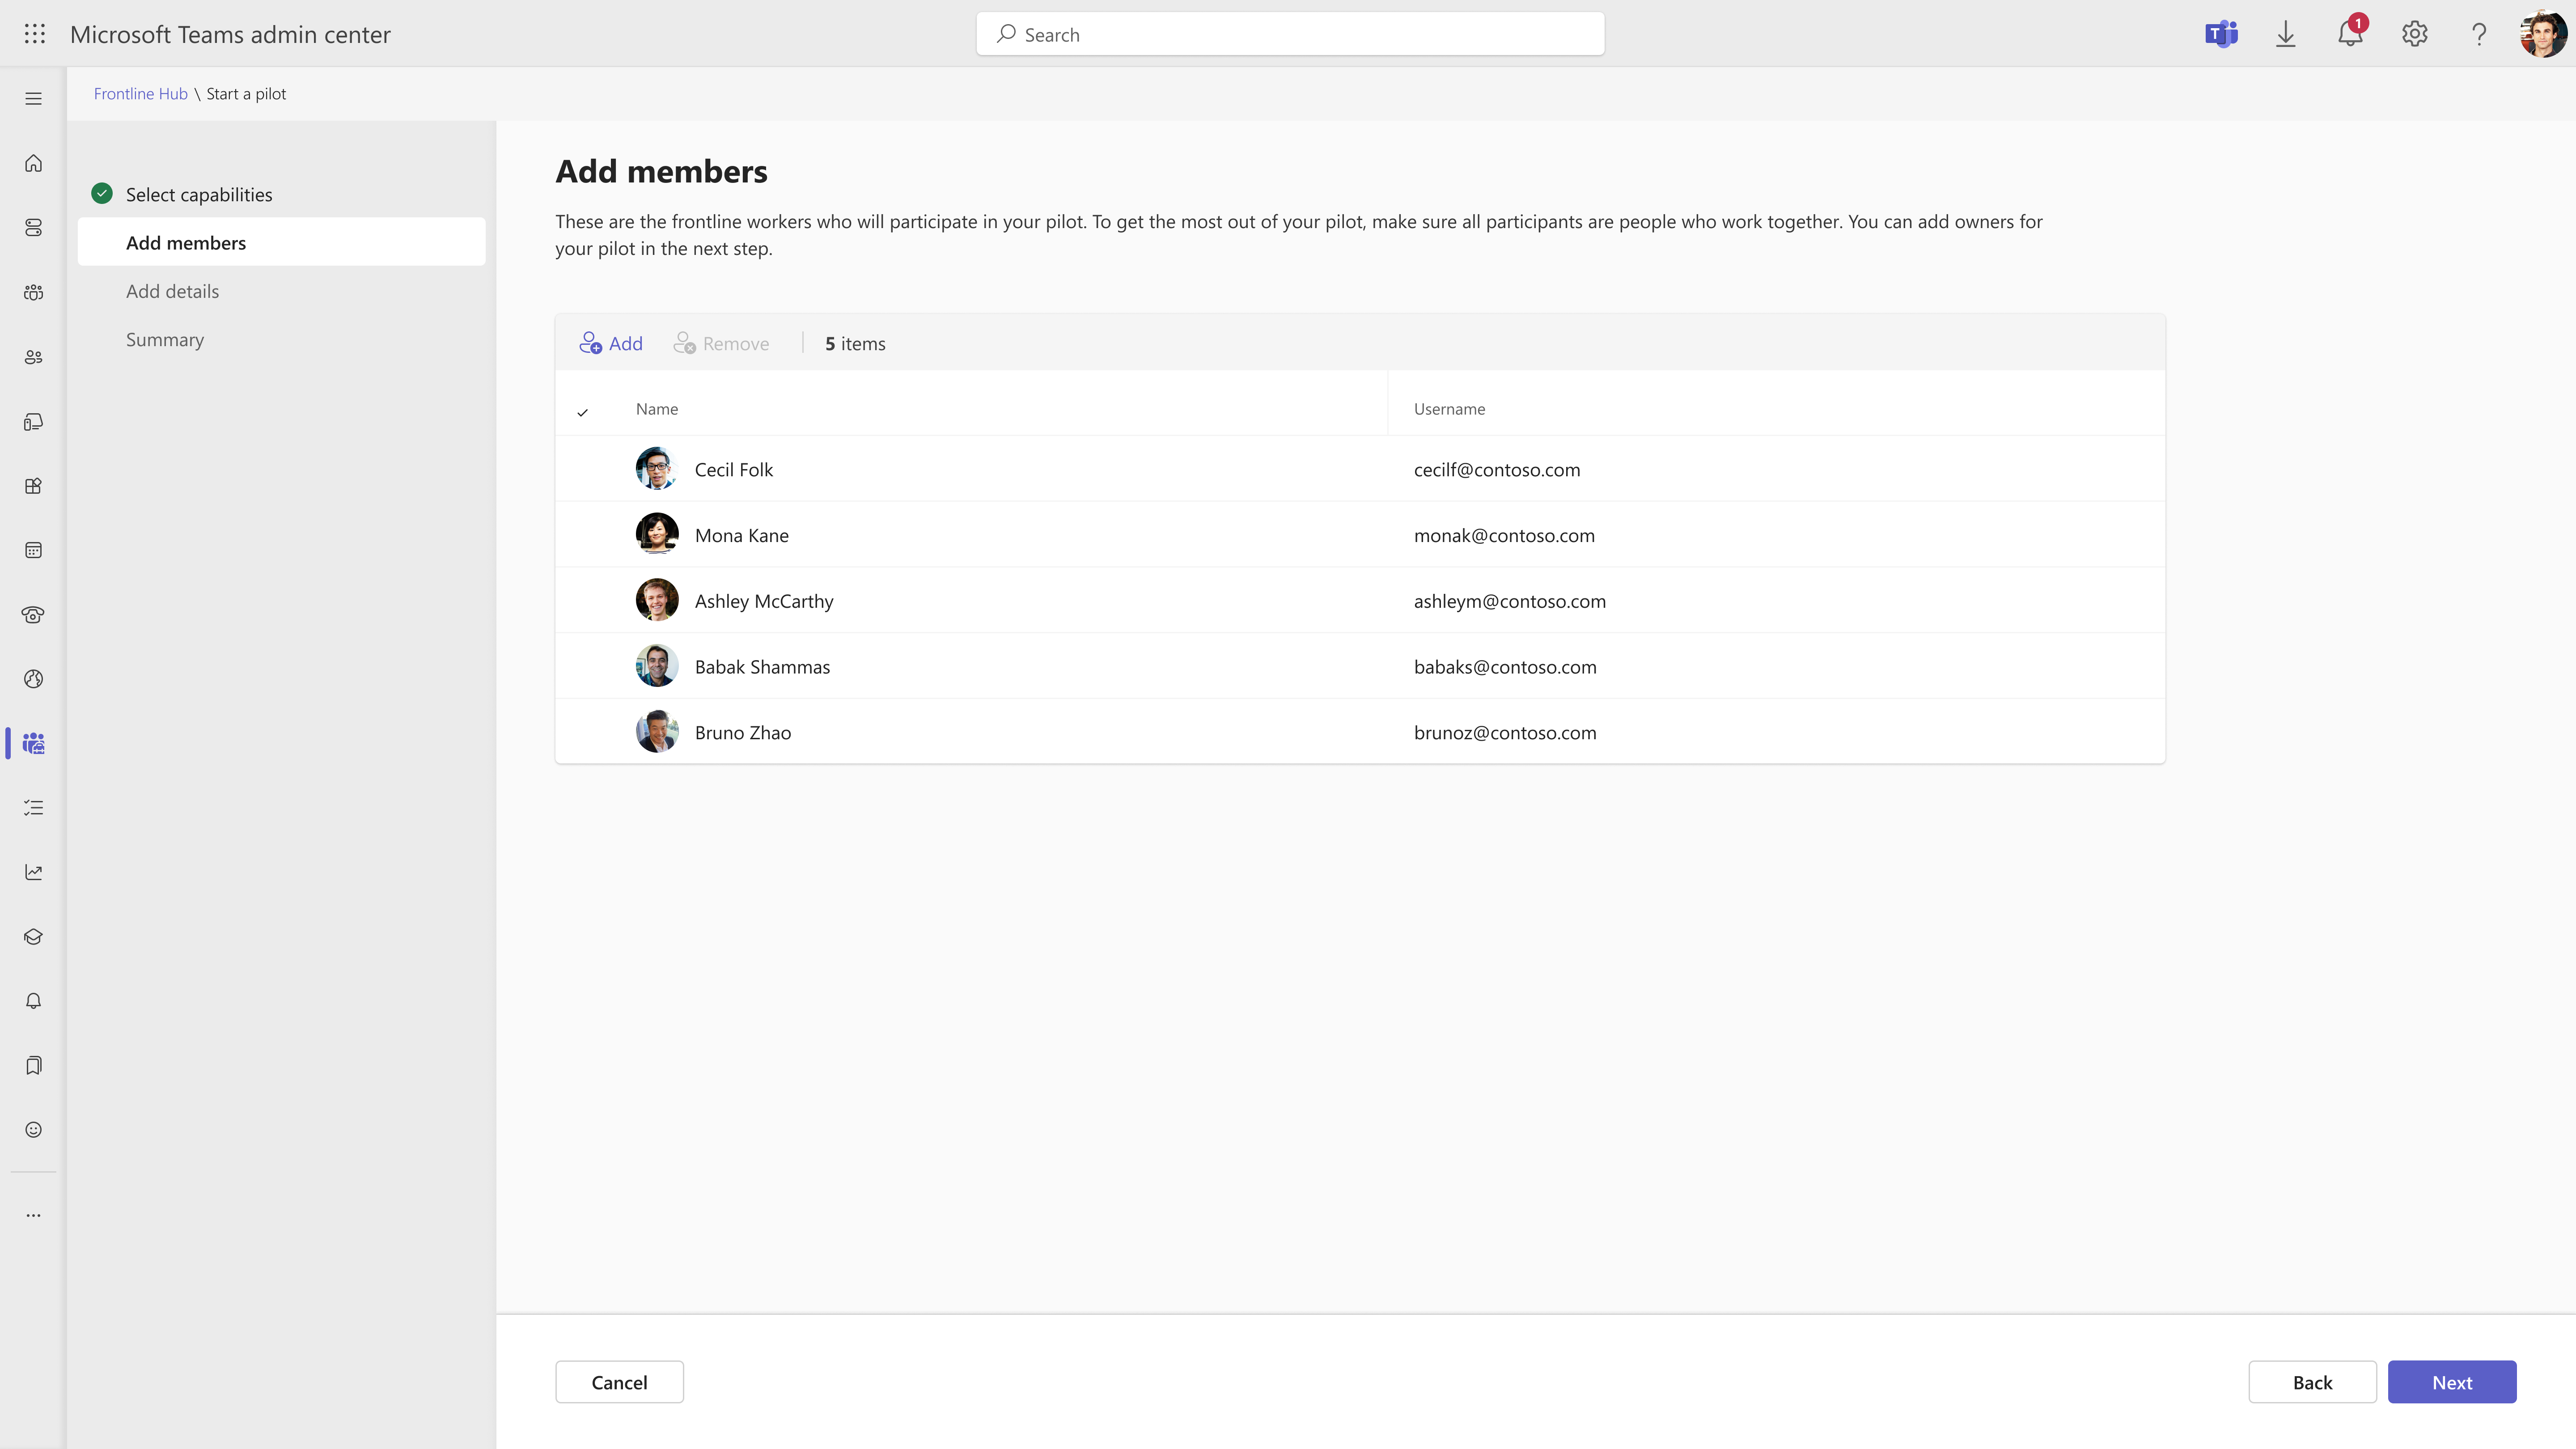Collapse the hamburger navigation menu
Image resolution: width=2576 pixels, height=1449 pixels.
pyautogui.click(x=34, y=99)
